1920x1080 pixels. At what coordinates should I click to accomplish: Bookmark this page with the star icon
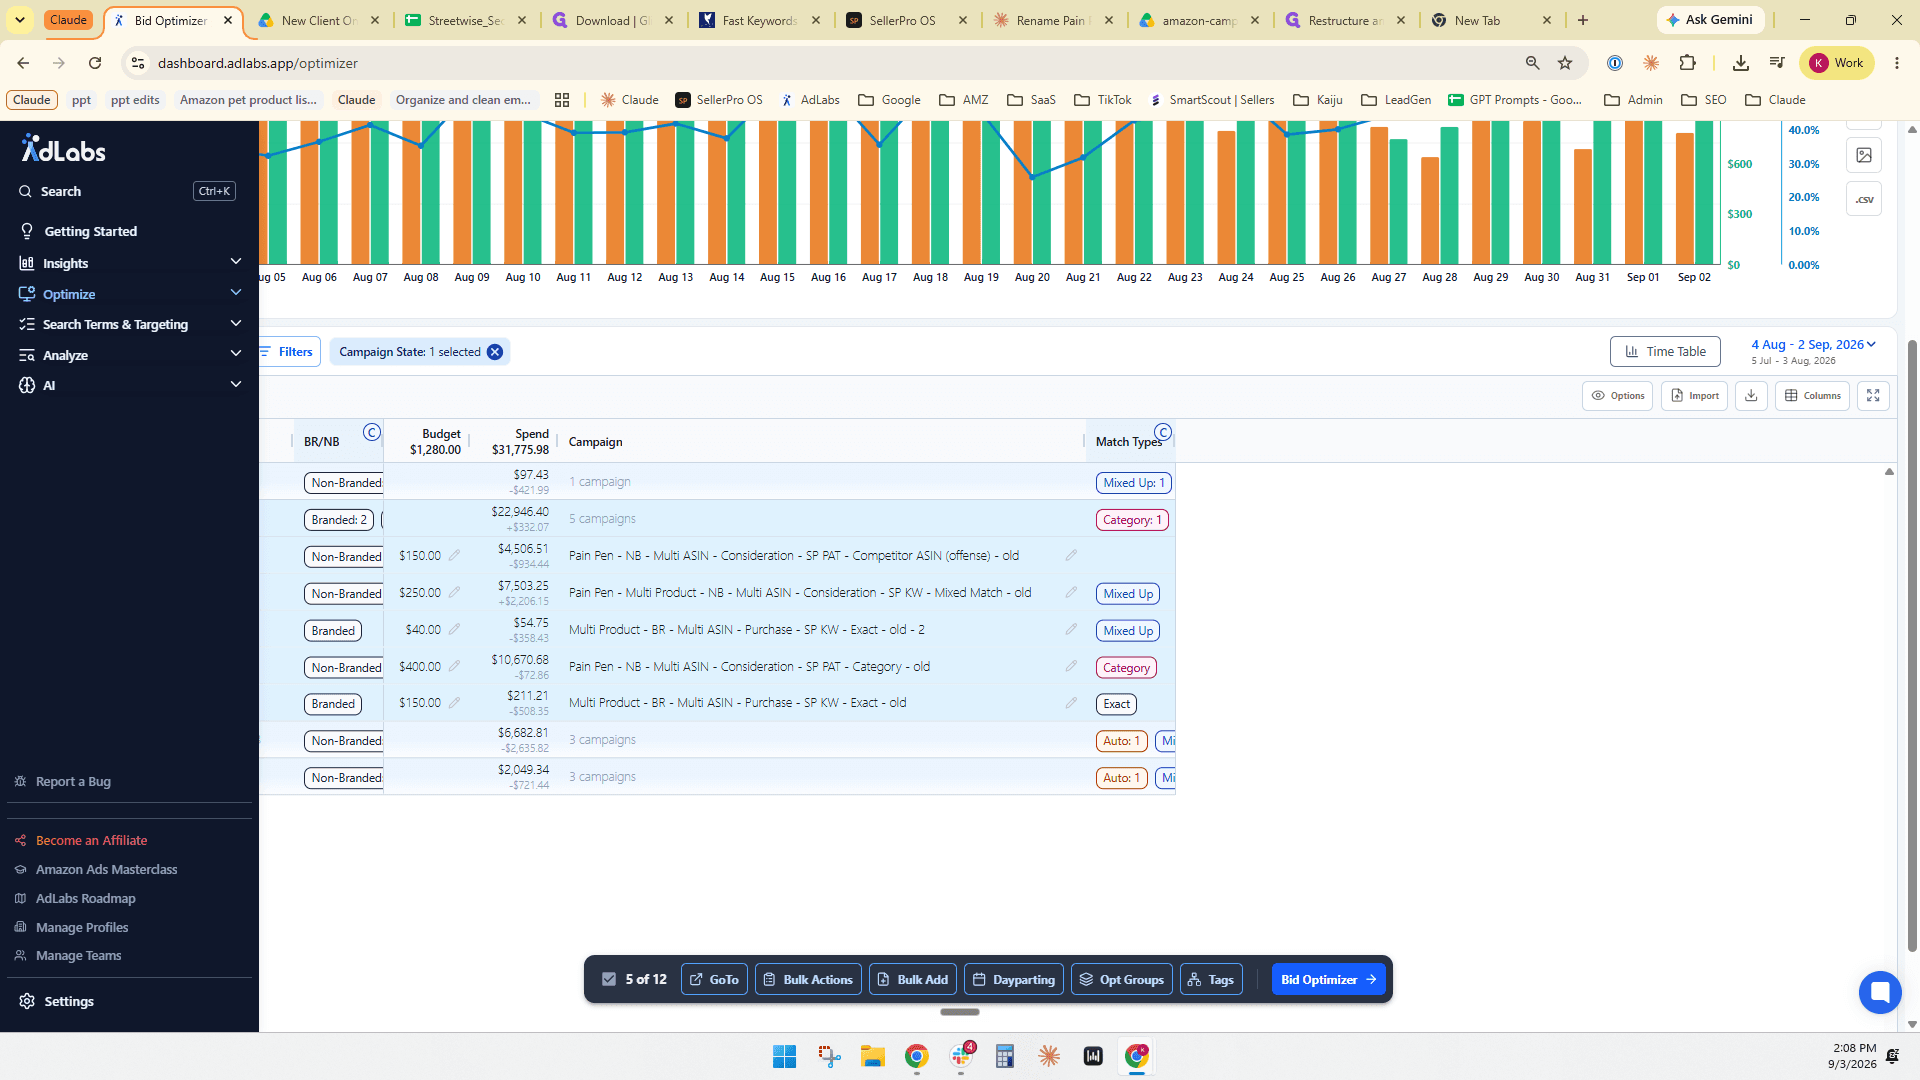[x=1565, y=63]
